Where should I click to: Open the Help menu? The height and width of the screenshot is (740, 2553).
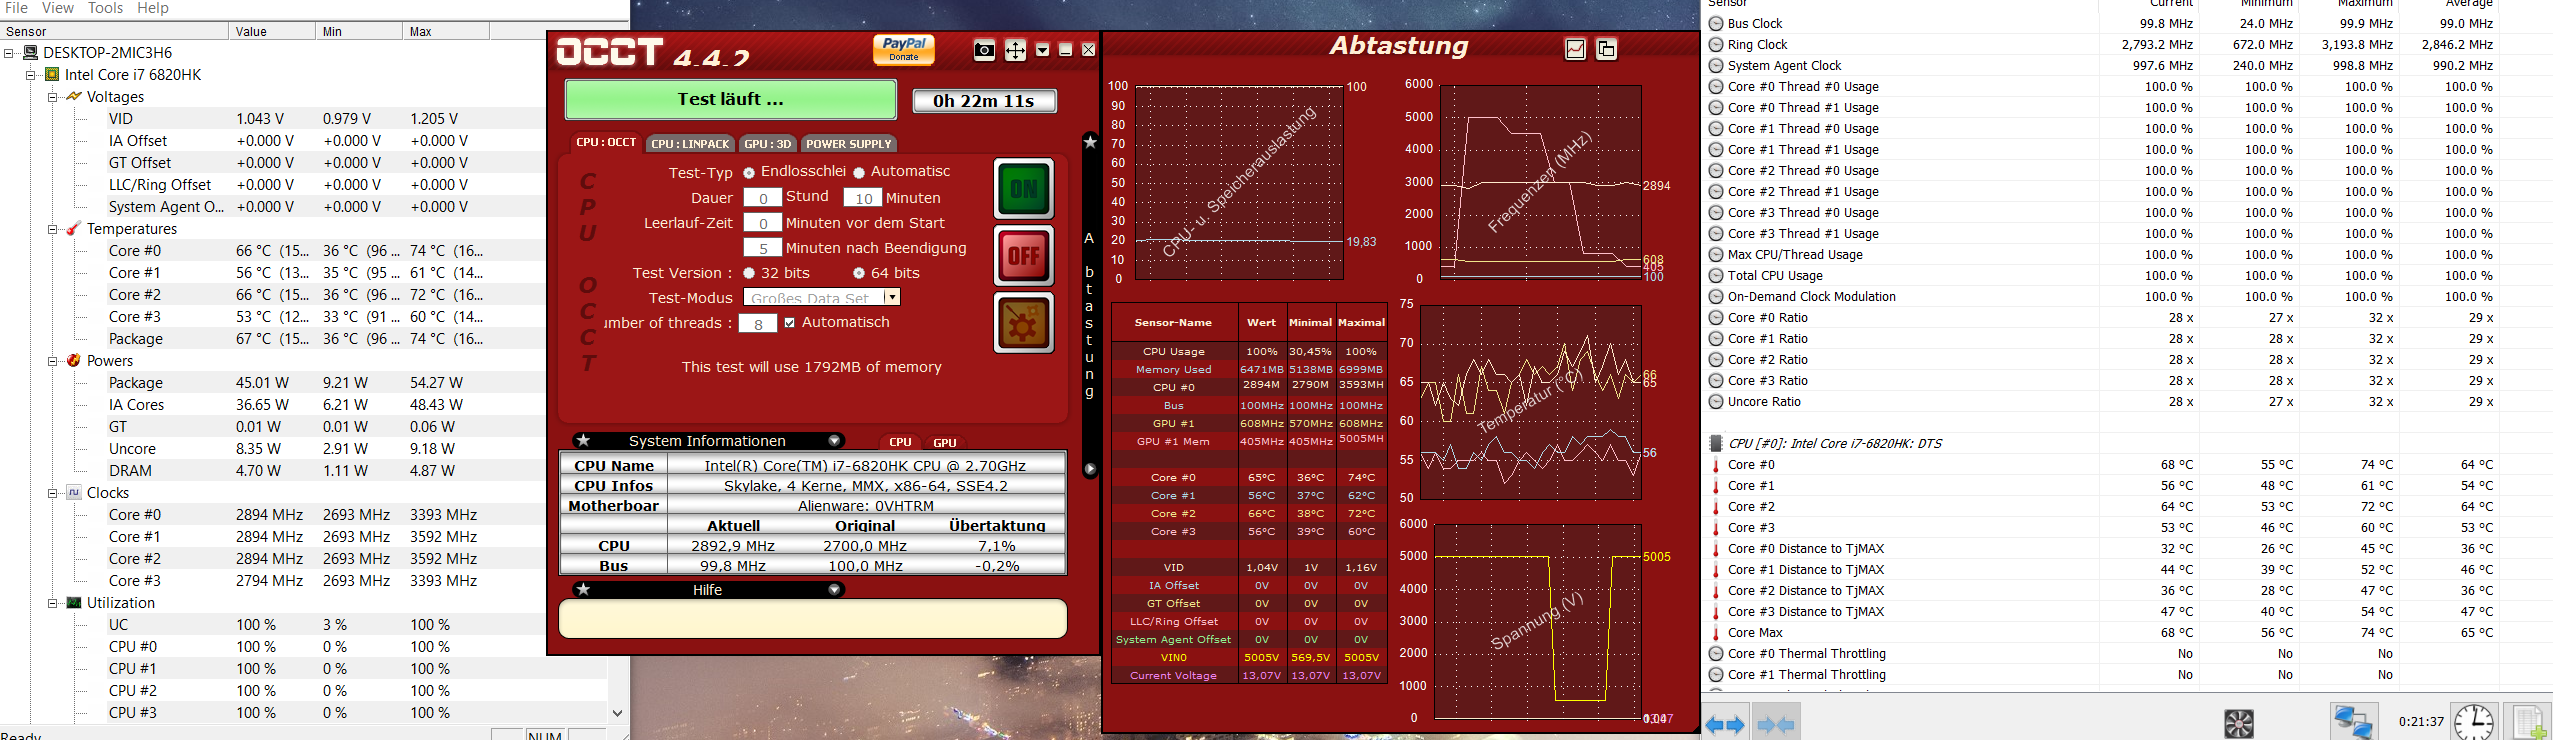pos(153,8)
